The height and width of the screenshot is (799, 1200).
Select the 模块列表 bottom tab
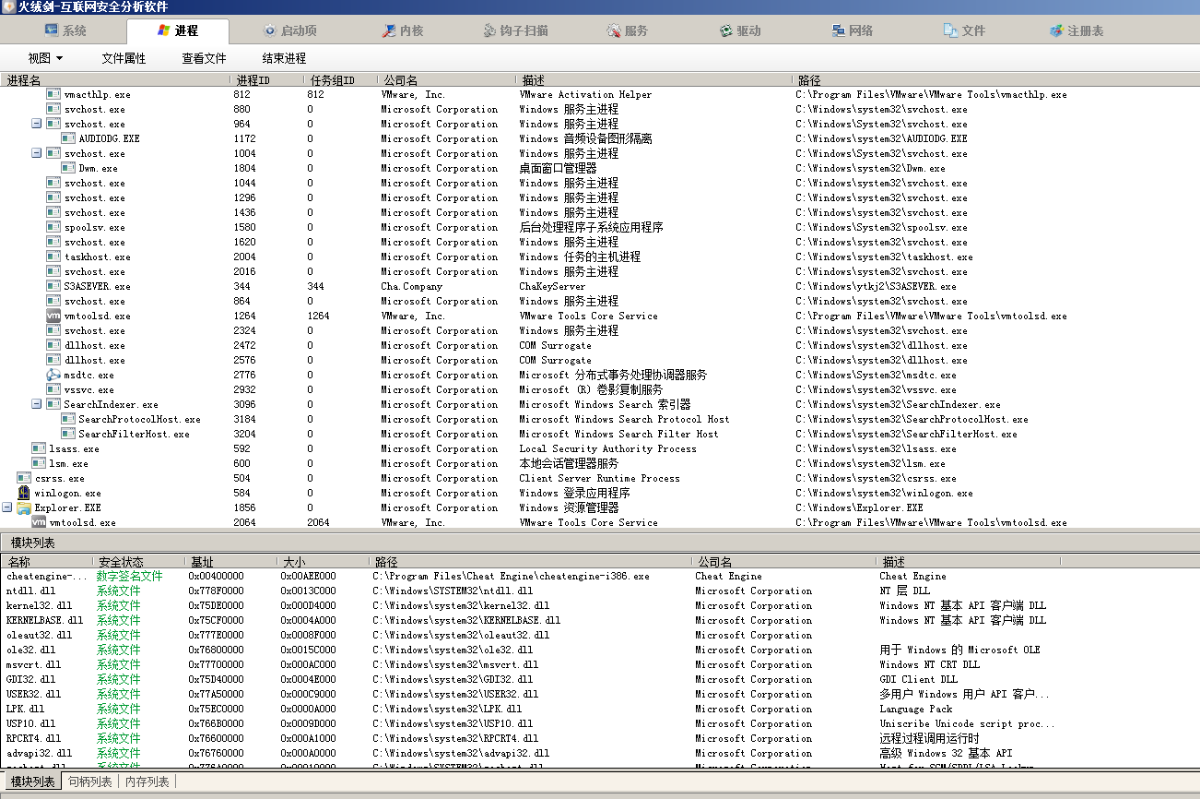click(32, 781)
